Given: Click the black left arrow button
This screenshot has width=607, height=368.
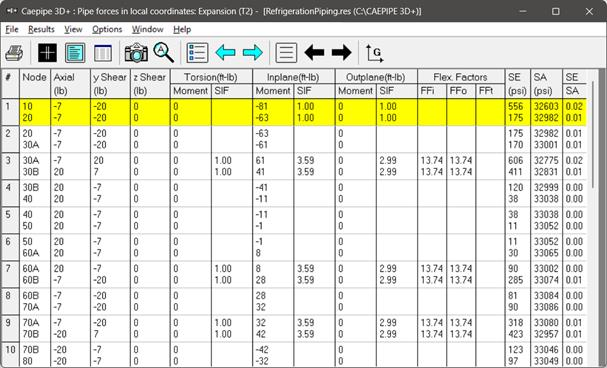Looking at the screenshot, I should point(314,53).
